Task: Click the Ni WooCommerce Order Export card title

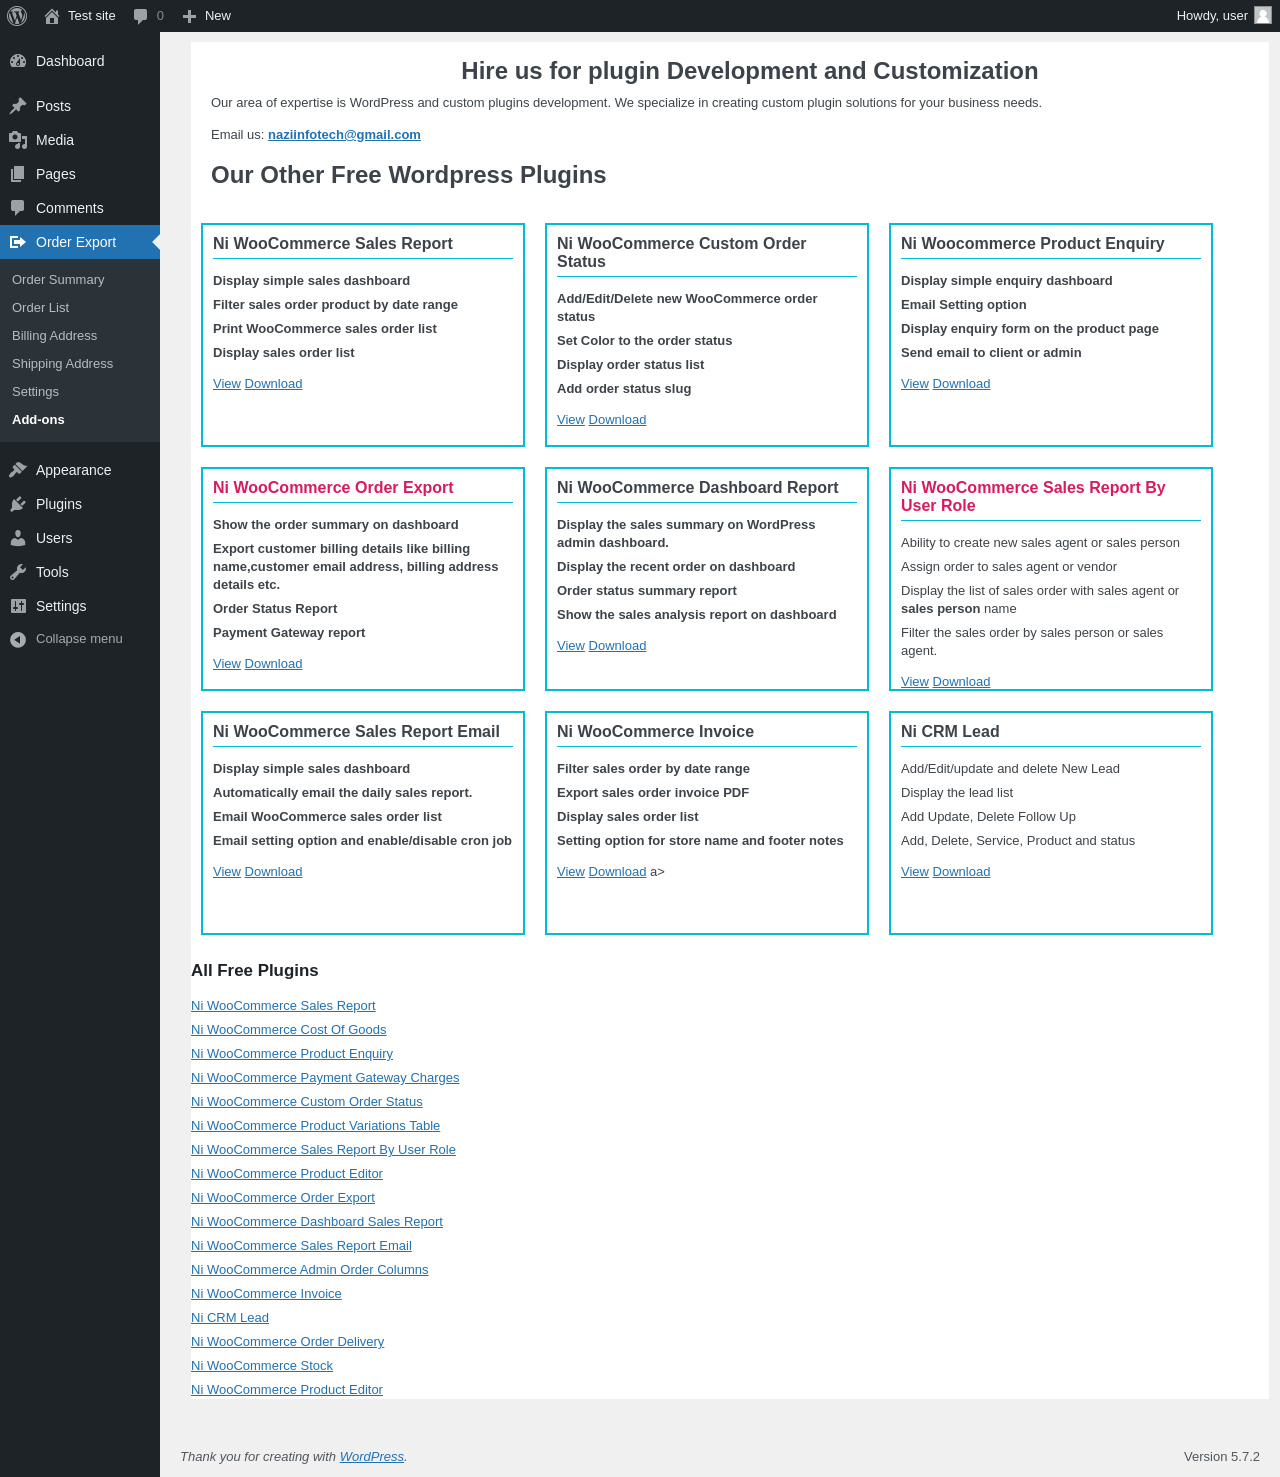Action: 333,488
